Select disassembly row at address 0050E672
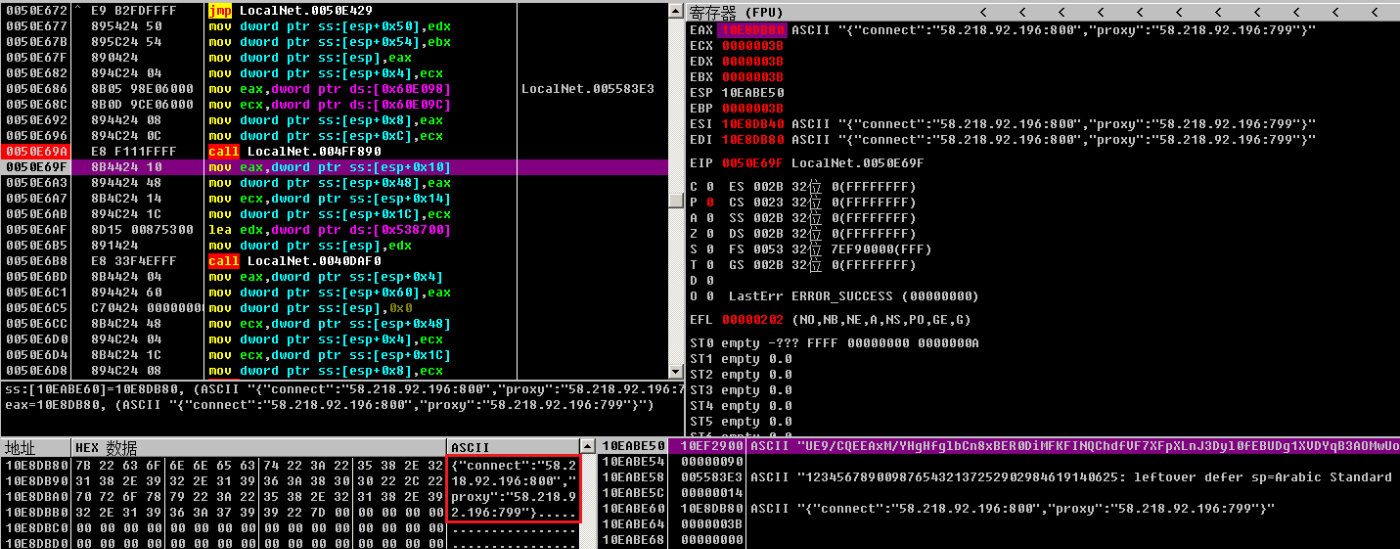 (x=334, y=10)
